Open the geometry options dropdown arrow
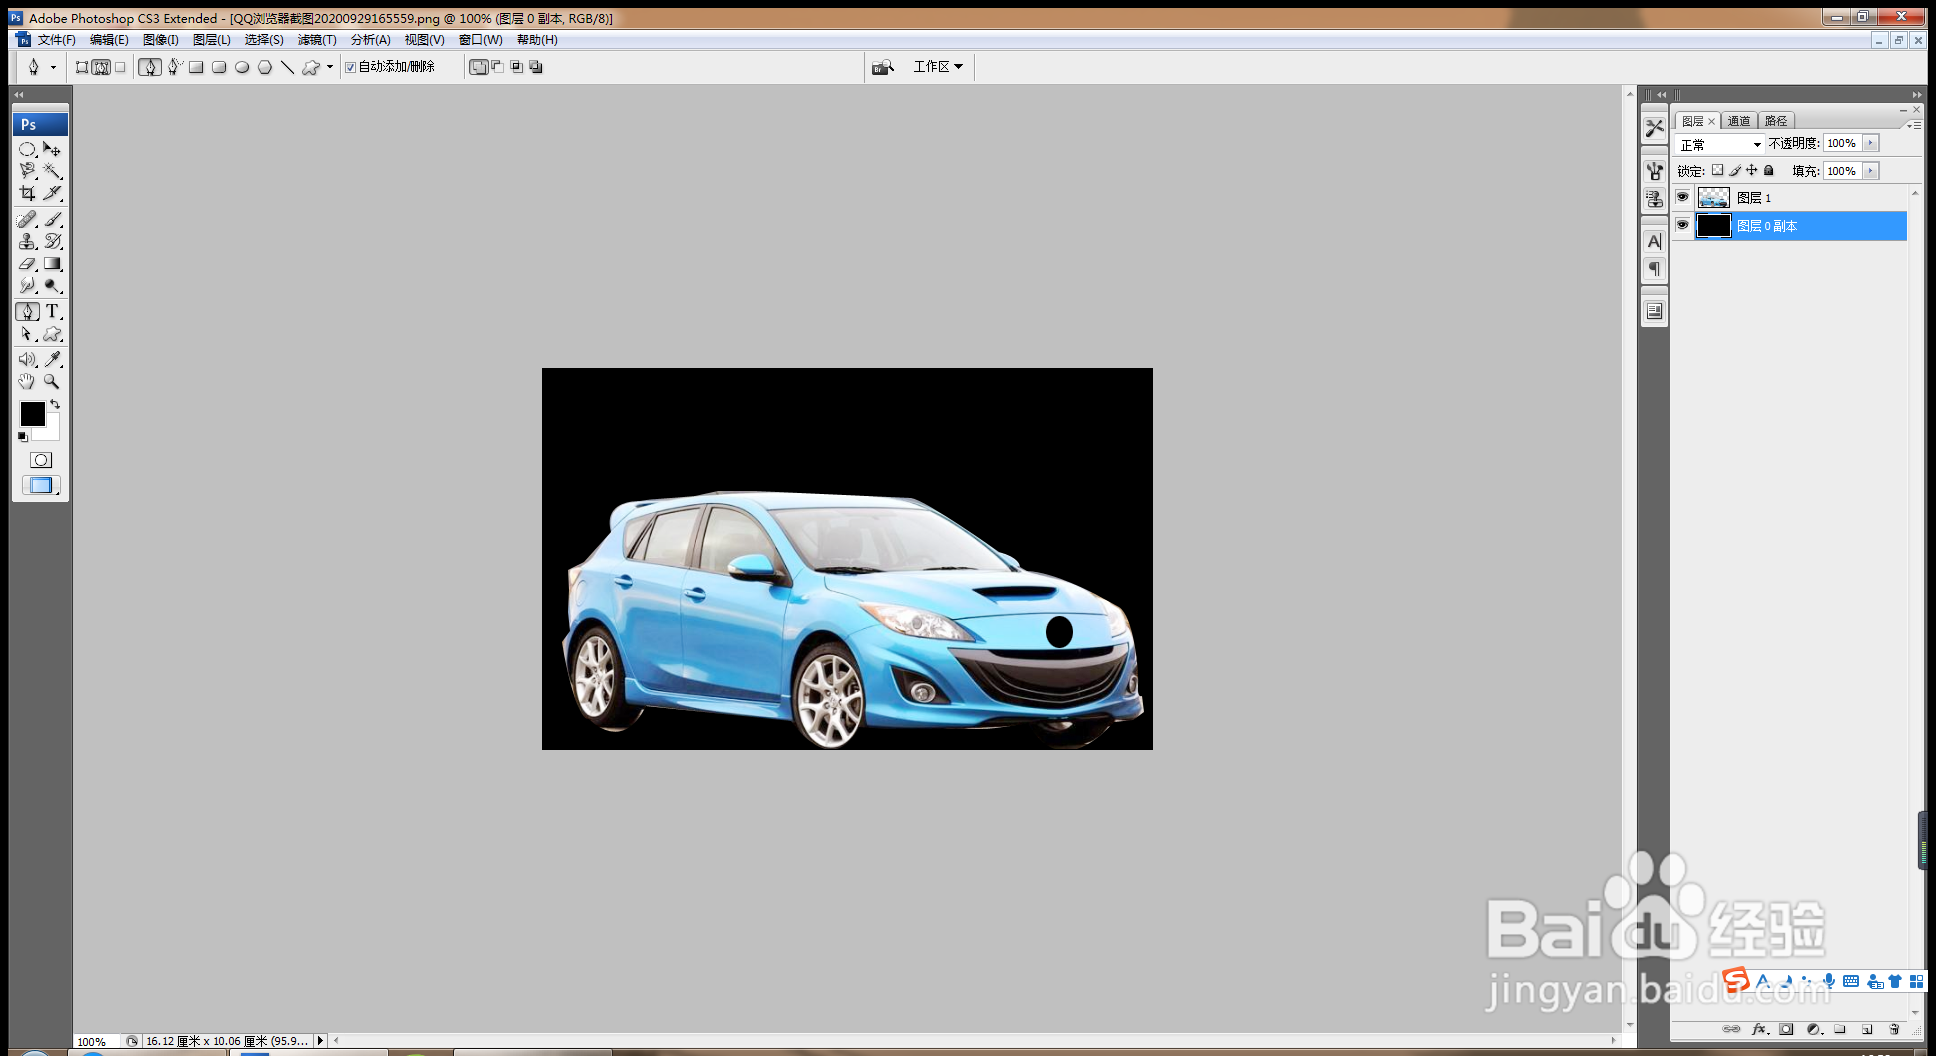 click(x=330, y=67)
